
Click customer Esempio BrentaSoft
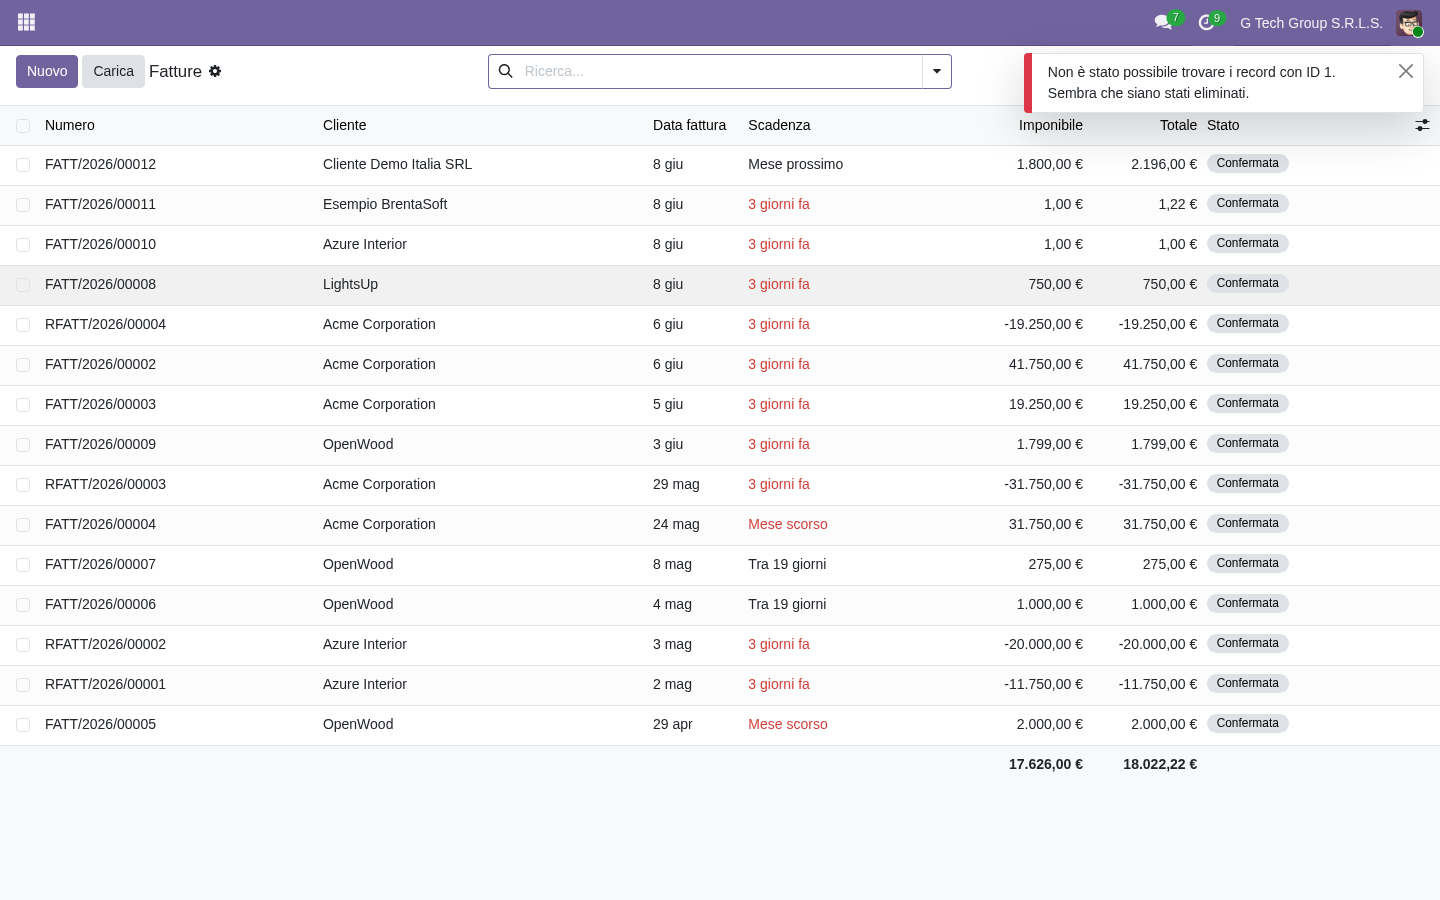click(385, 204)
